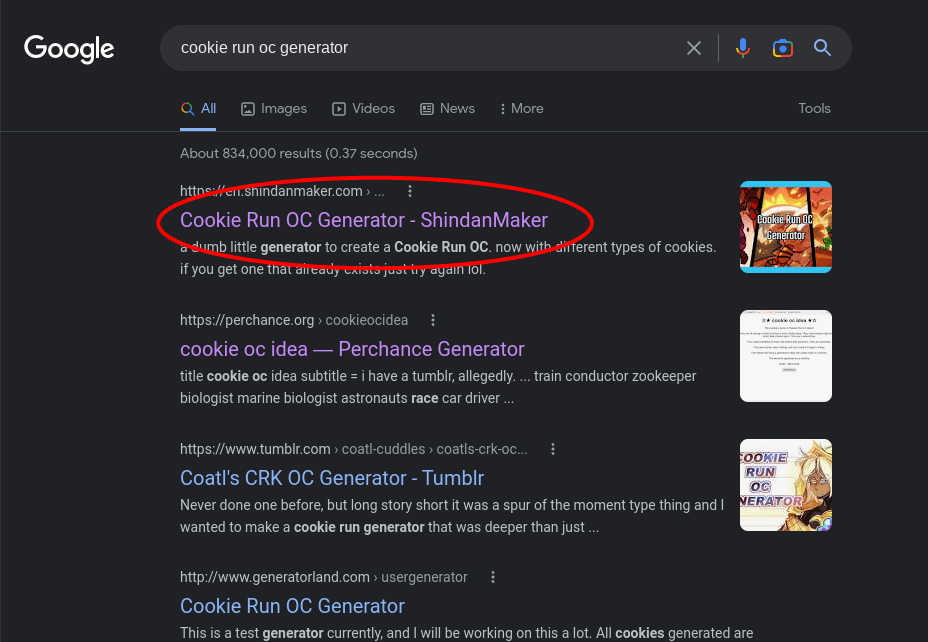Switch to the Videos tab
Image resolution: width=928 pixels, height=642 pixels.
point(363,108)
